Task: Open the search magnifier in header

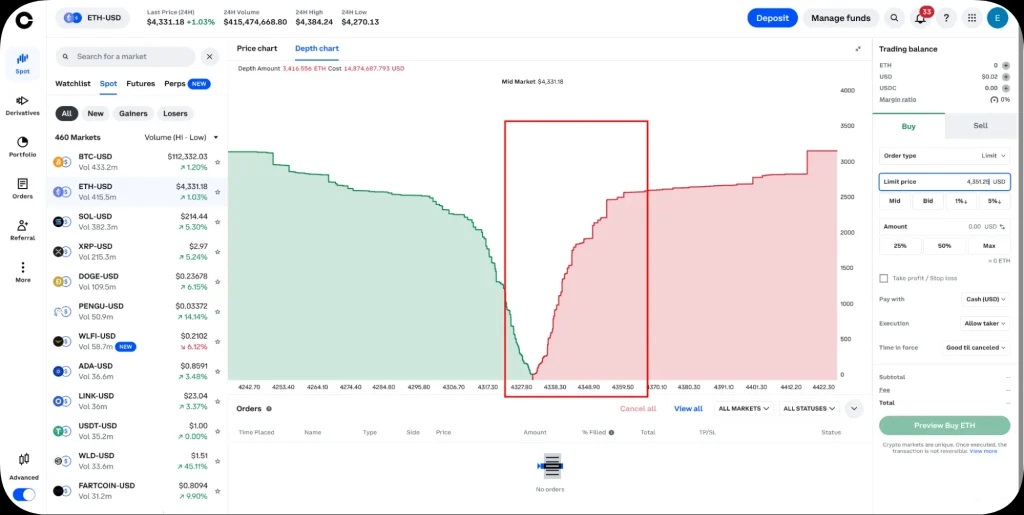Action: 893,18
